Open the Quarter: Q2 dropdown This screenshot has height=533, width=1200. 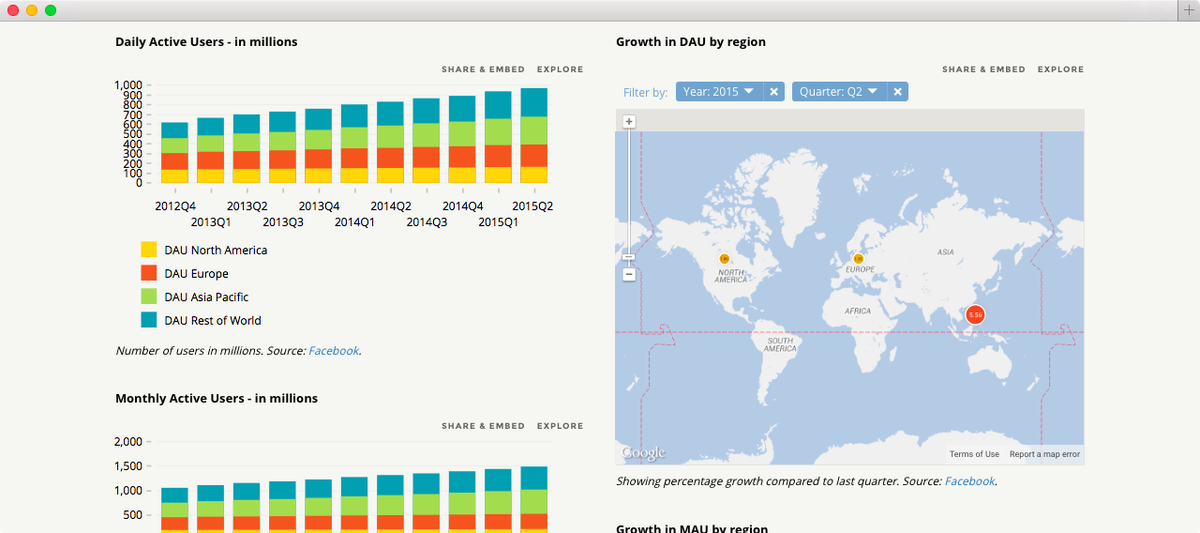point(840,92)
